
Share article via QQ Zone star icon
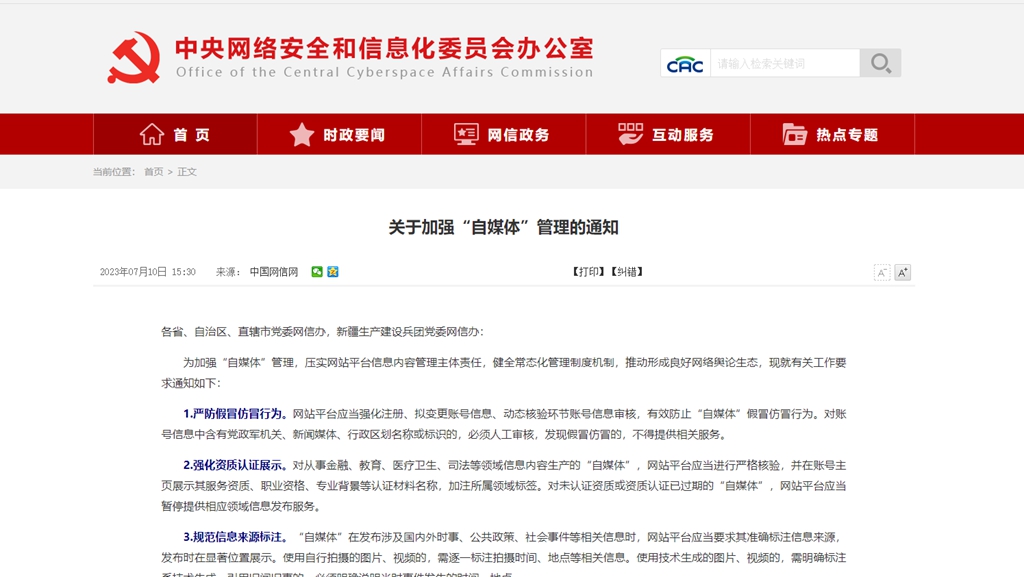coord(333,272)
